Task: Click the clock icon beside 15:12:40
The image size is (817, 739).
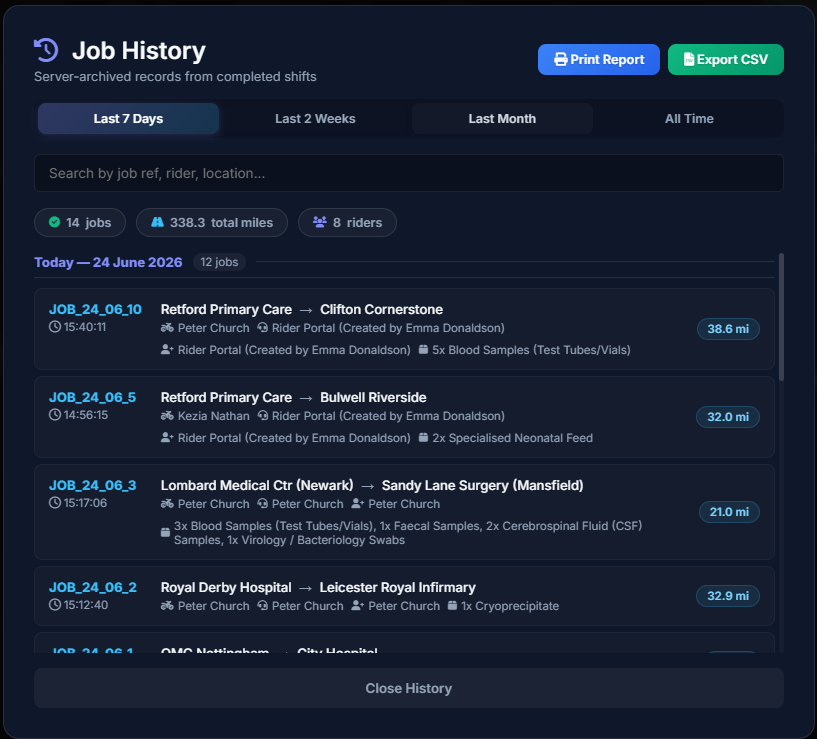Action: (55, 605)
